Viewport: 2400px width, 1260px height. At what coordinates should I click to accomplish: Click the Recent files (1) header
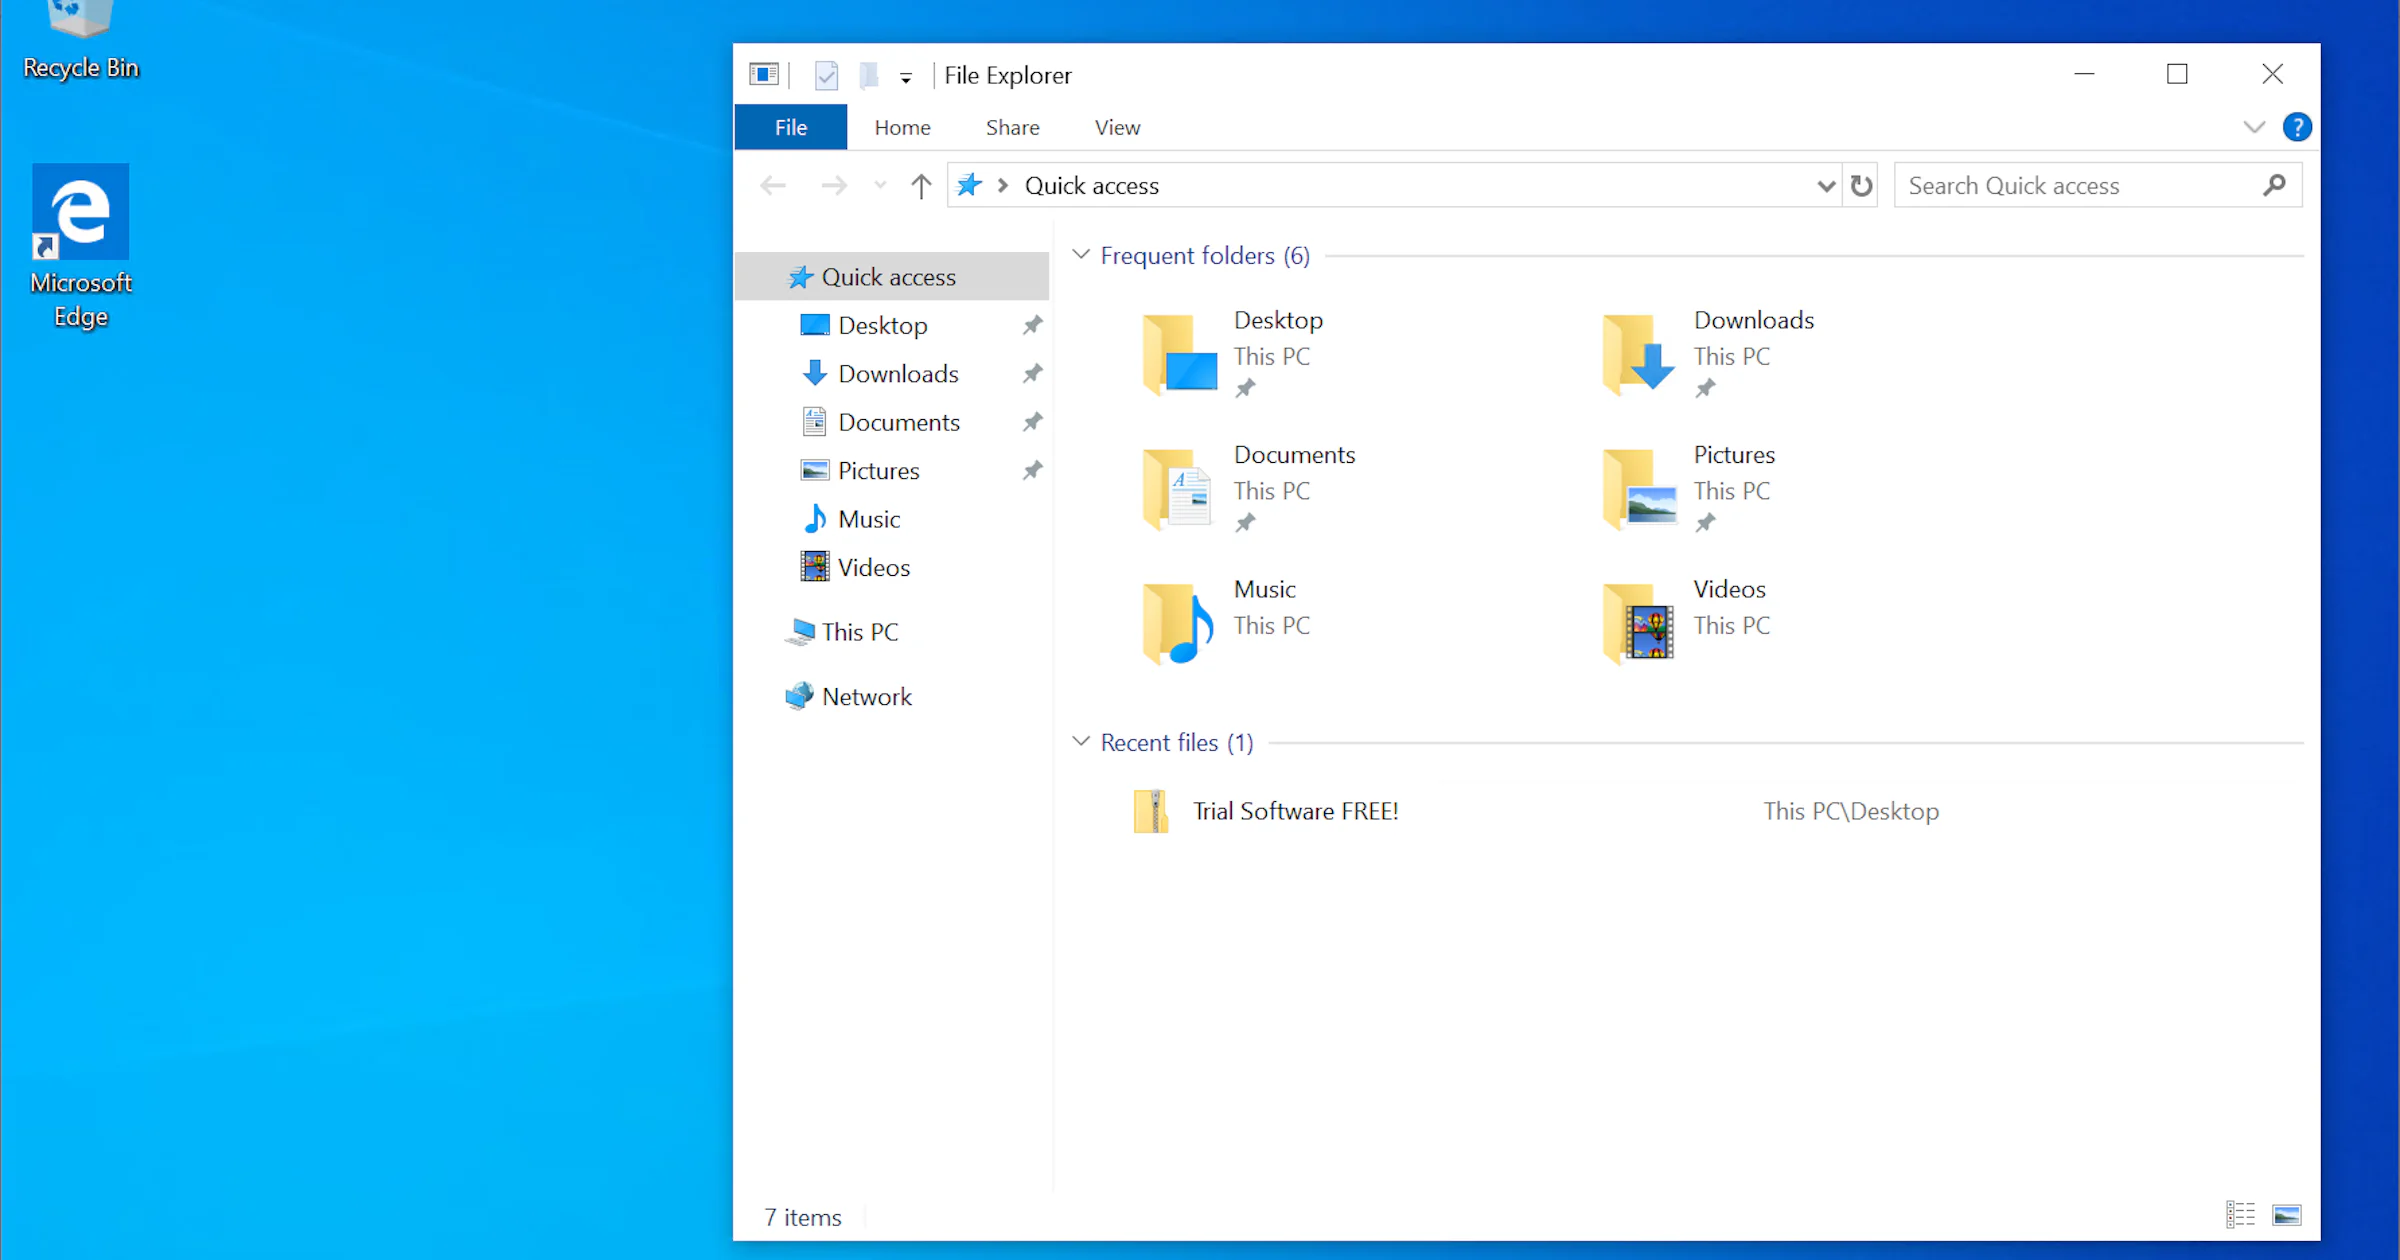[1177, 742]
